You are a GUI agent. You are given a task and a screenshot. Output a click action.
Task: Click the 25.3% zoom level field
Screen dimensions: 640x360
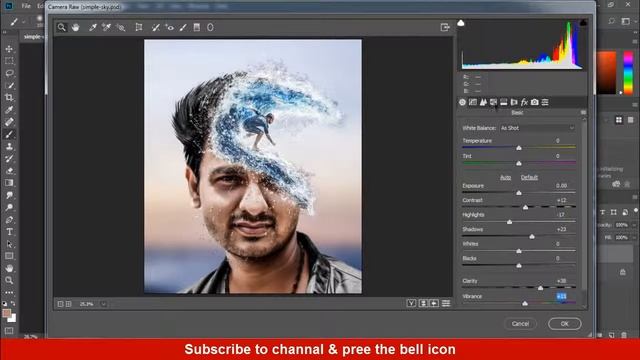86,304
